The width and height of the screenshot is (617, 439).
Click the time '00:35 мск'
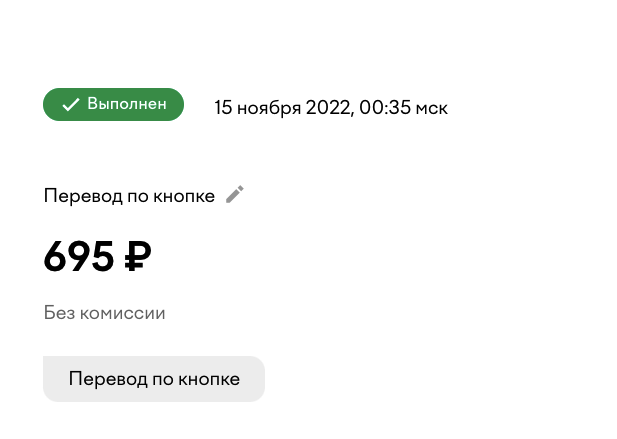click(403, 107)
